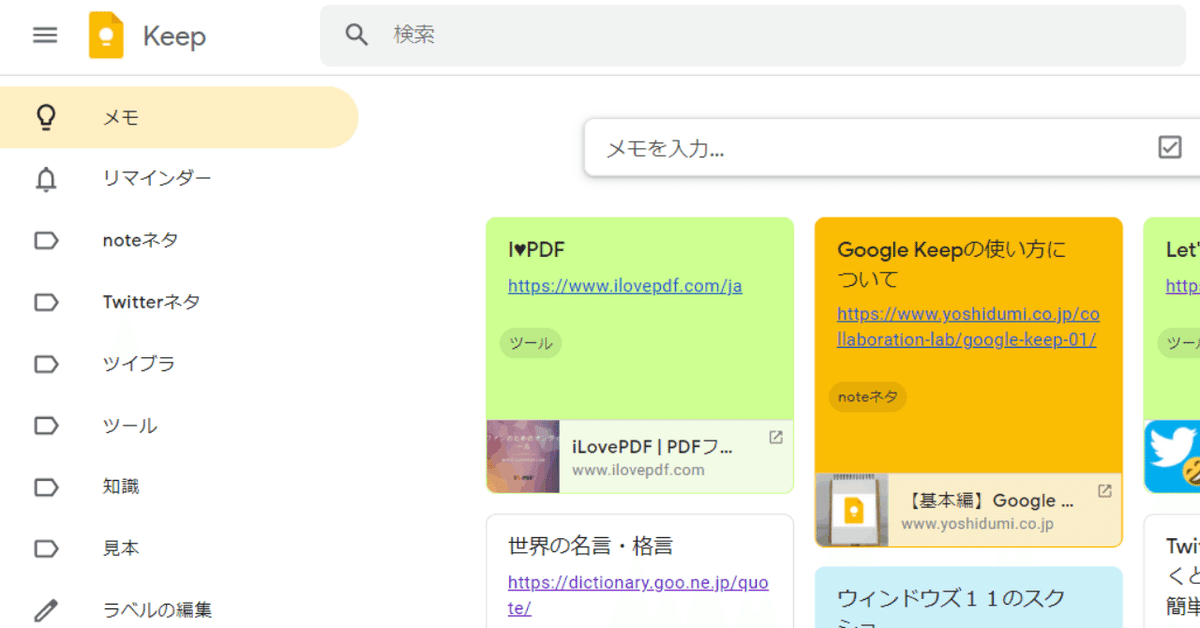The image size is (1200, 628).
Task: Click the ツール label icon in sidebar
Action: point(46,426)
